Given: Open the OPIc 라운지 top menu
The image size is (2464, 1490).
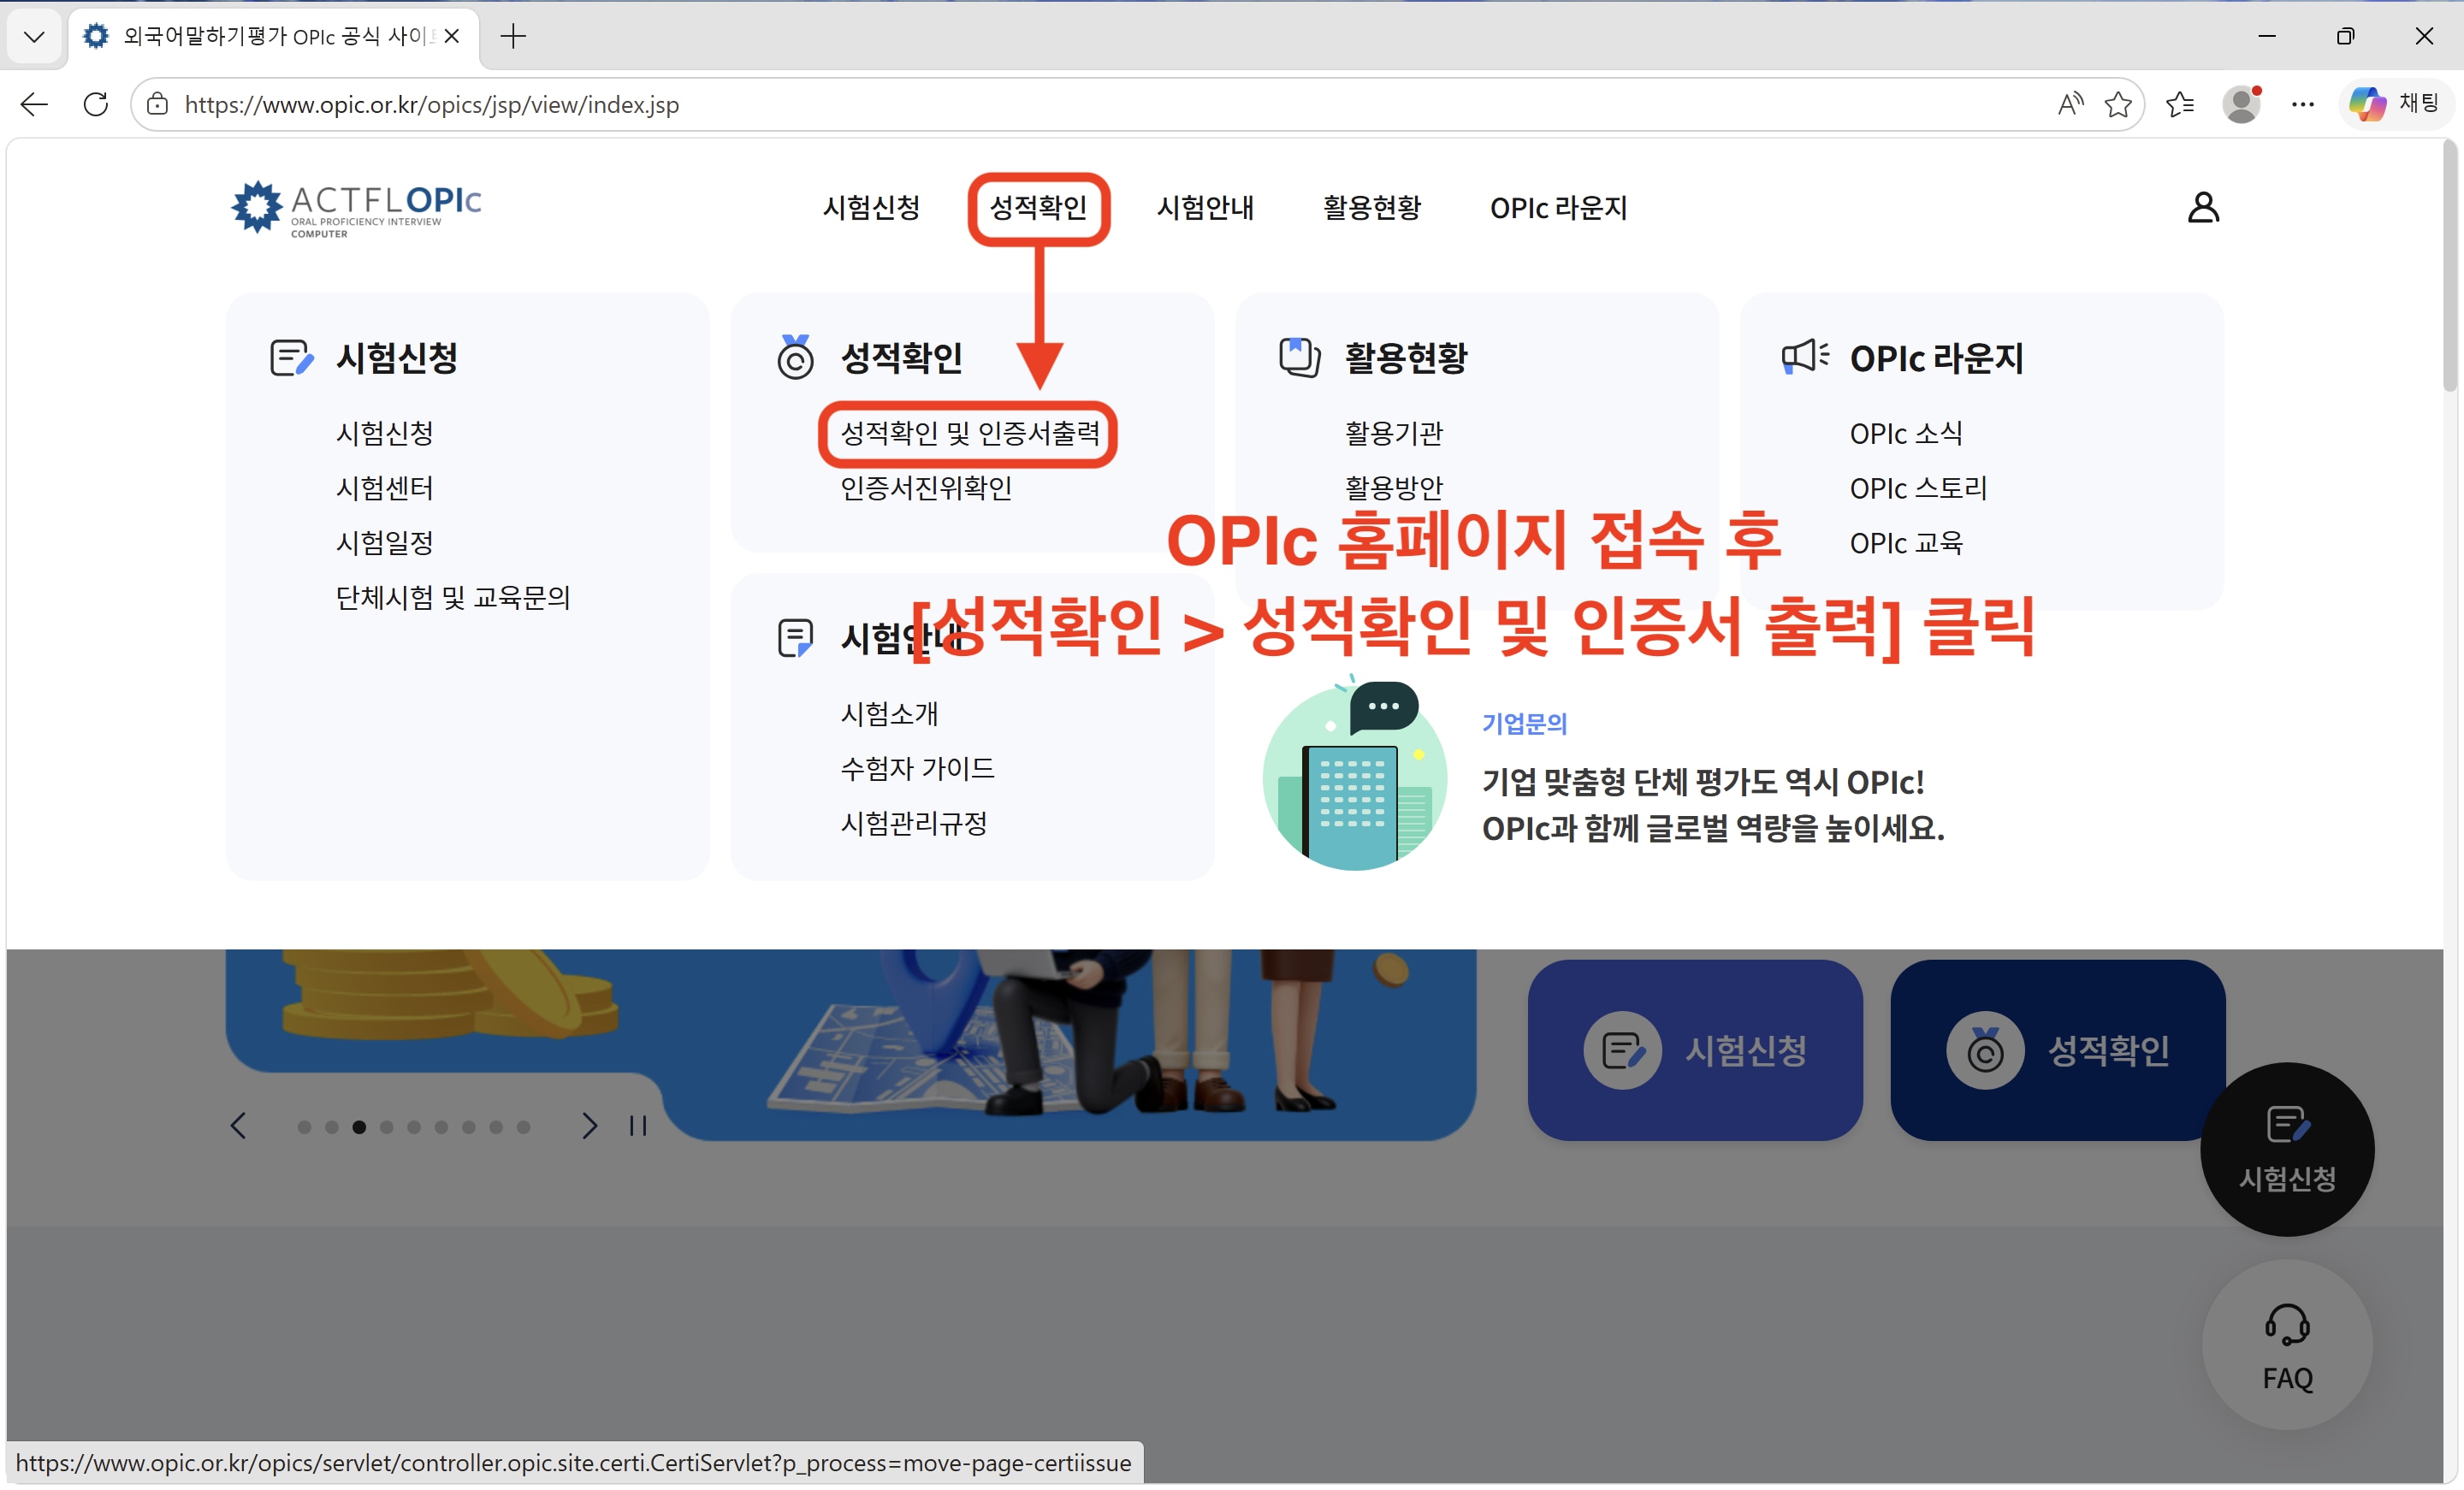Looking at the screenshot, I should coord(1558,208).
